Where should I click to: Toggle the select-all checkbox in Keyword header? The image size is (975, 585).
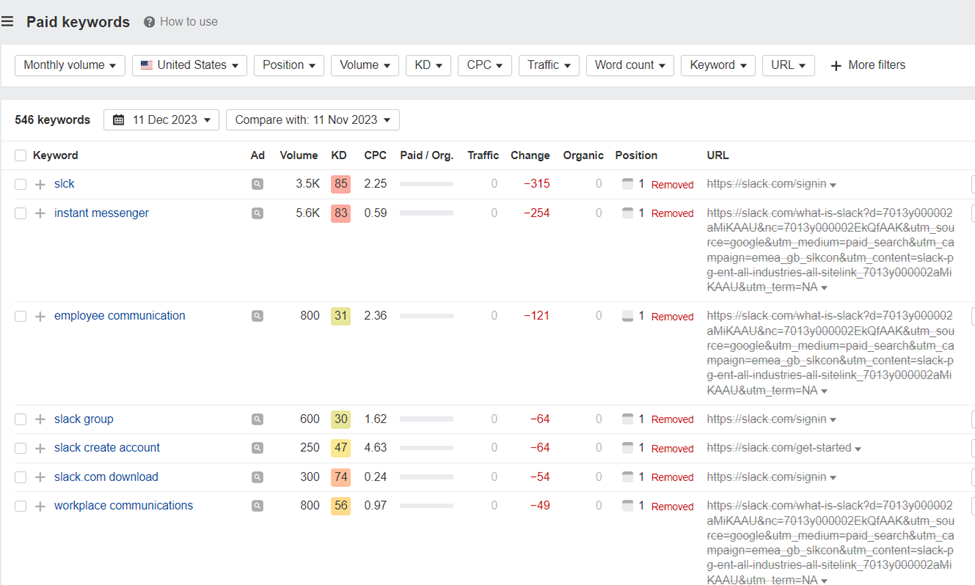coord(21,155)
